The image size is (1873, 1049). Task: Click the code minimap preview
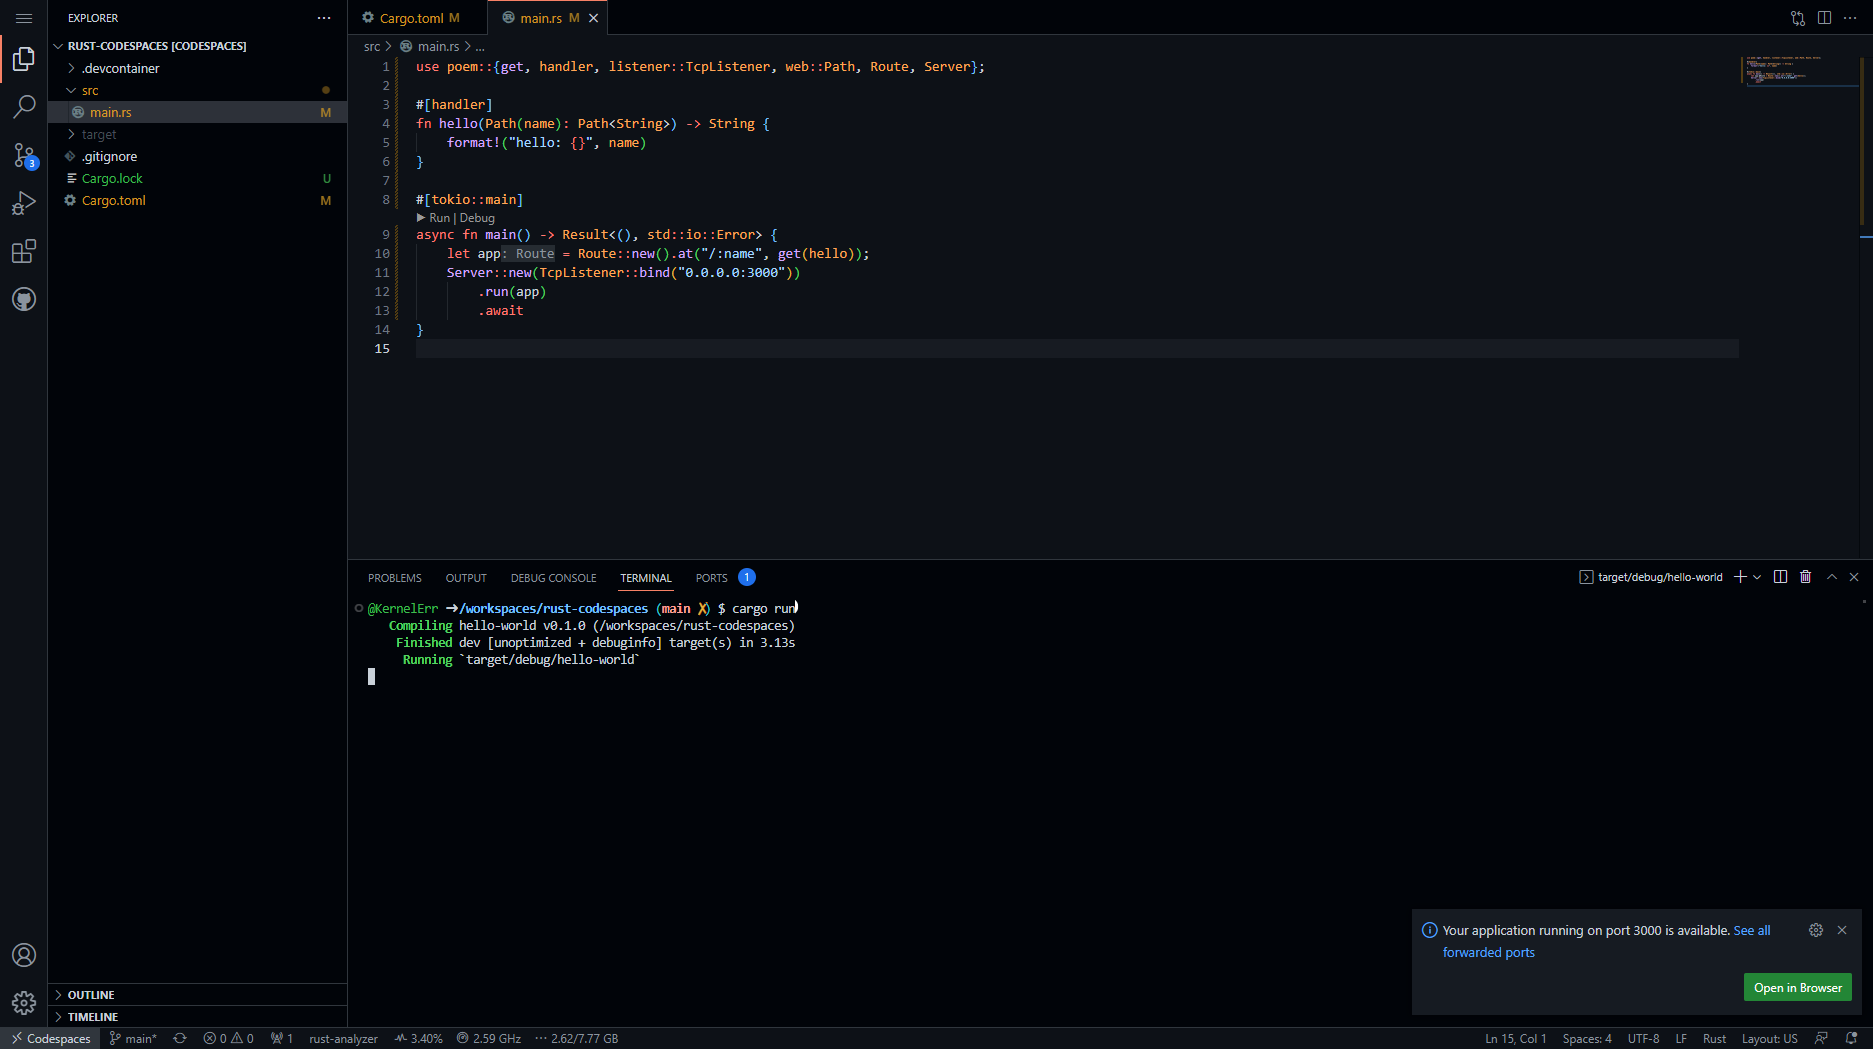coord(1798,71)
